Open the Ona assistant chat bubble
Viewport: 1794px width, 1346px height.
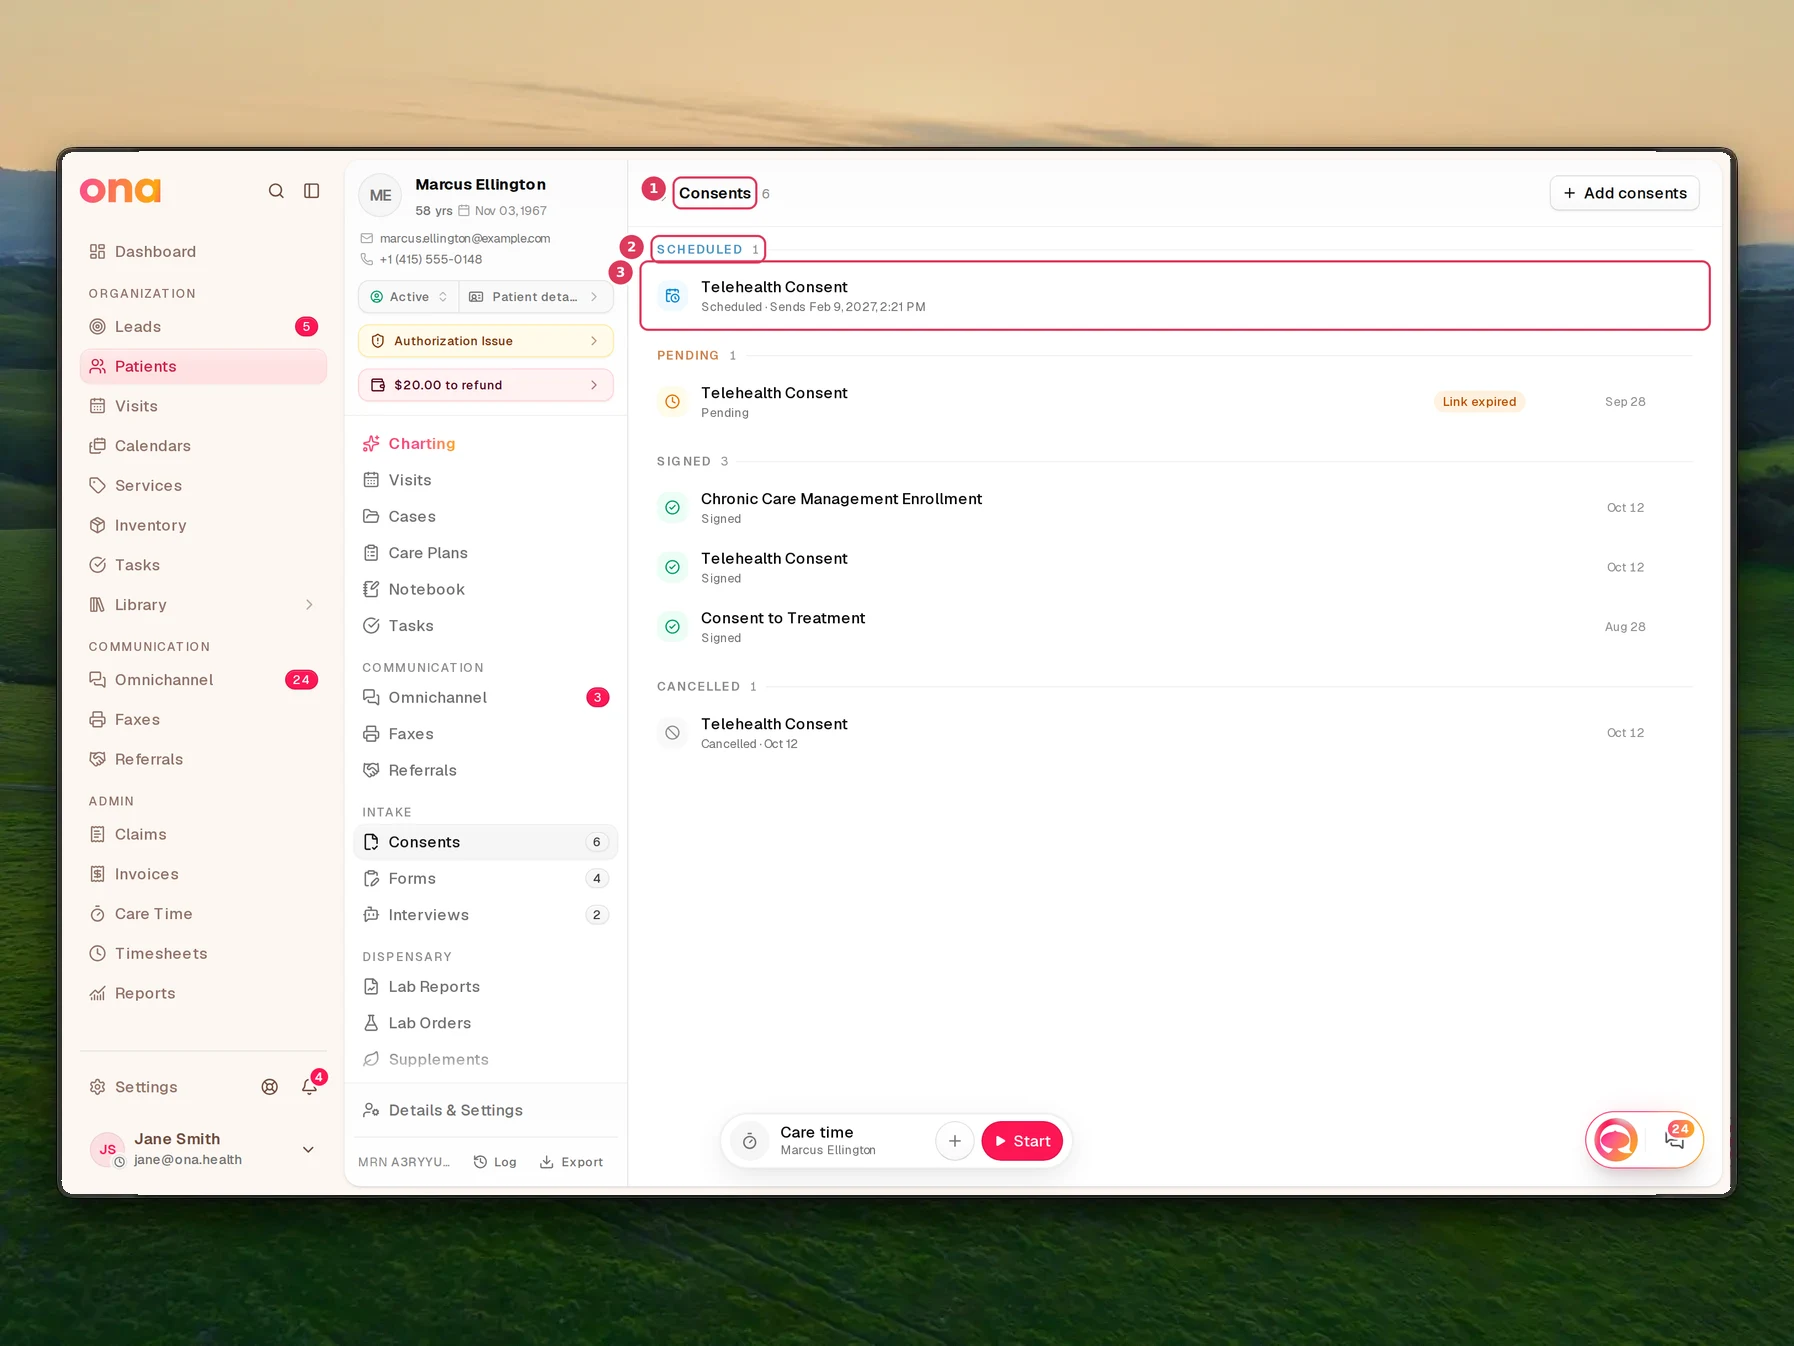click(x=1616, y=1140)
